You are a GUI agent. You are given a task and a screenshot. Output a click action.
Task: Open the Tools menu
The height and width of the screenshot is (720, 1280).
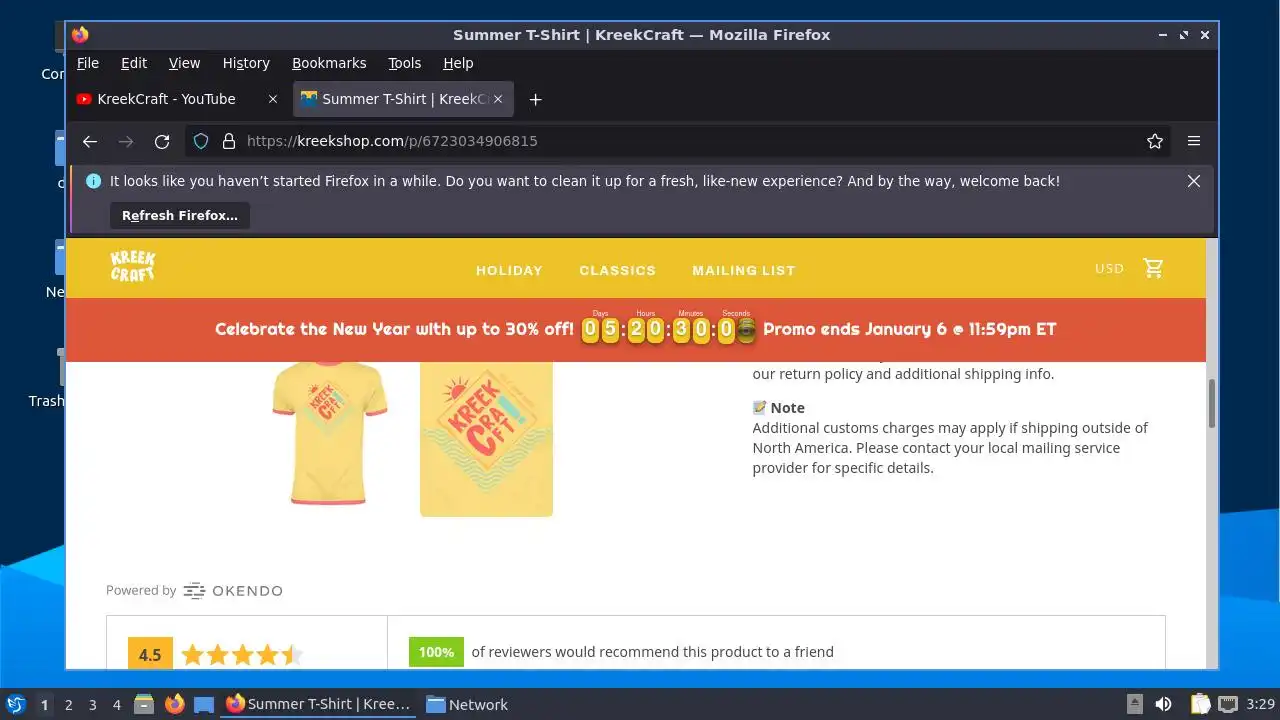(405, 63)
